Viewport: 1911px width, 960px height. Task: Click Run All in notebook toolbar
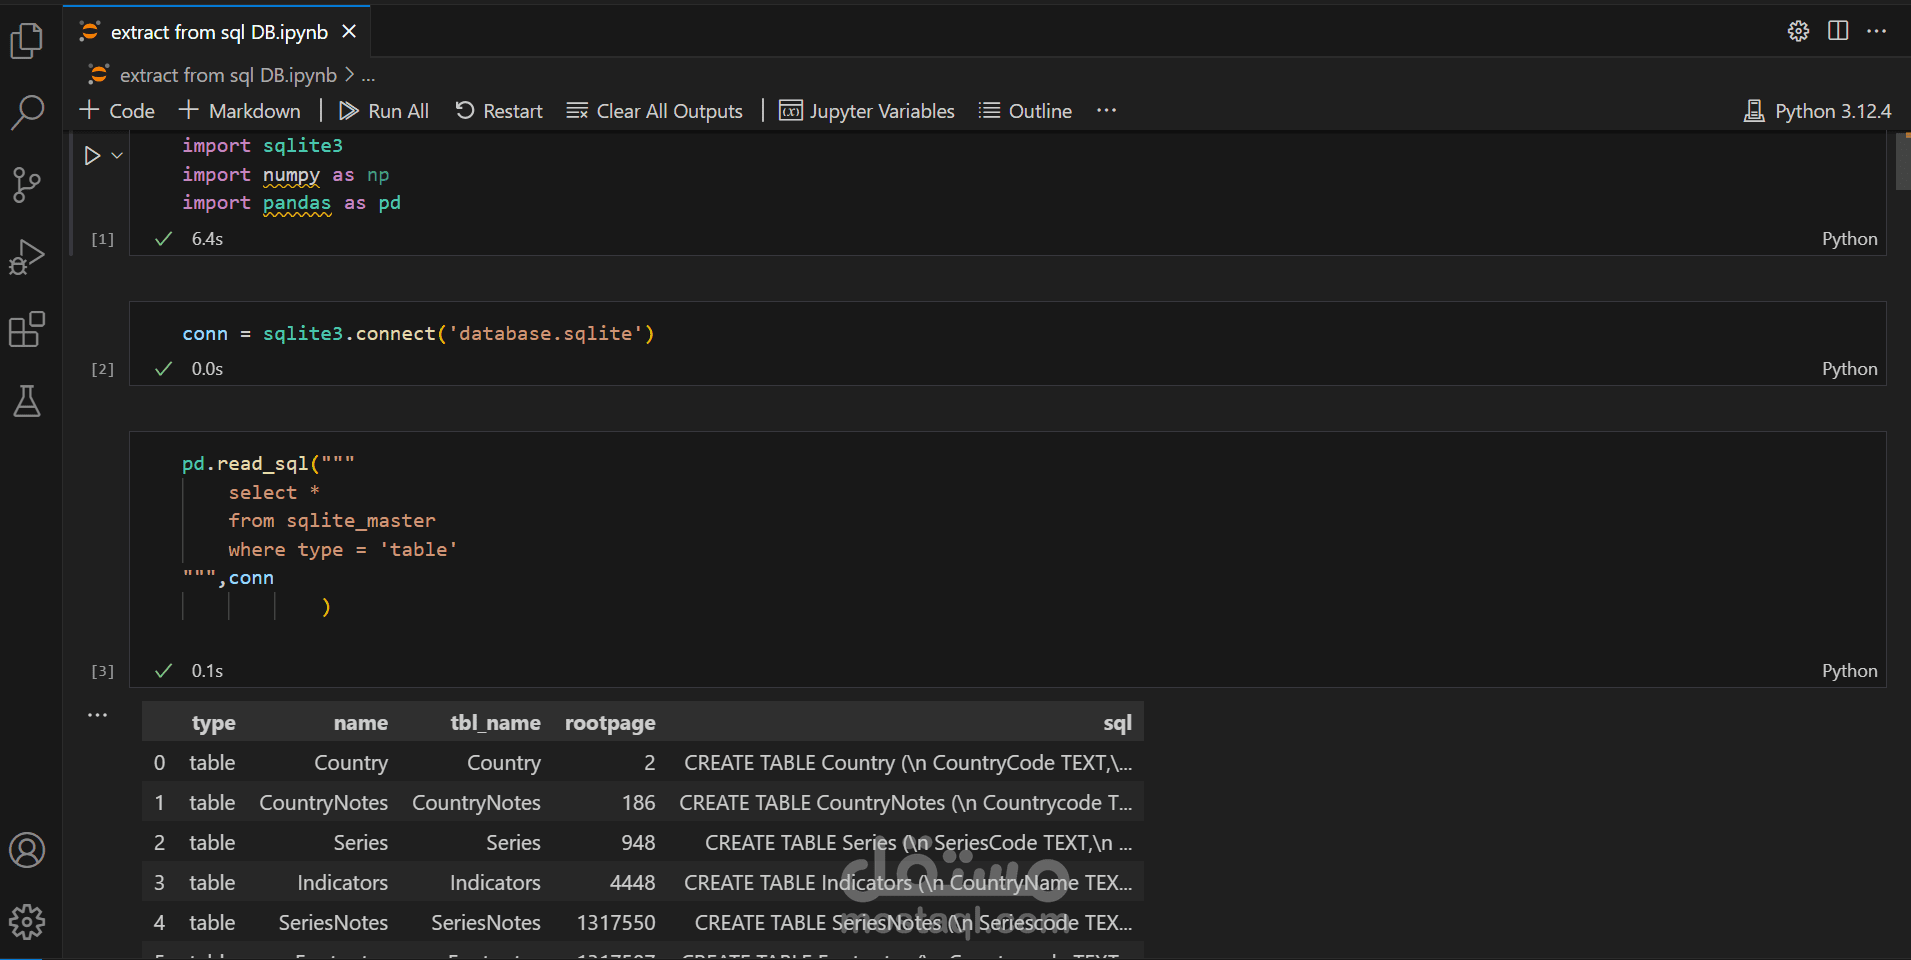[x=384, y=111]
